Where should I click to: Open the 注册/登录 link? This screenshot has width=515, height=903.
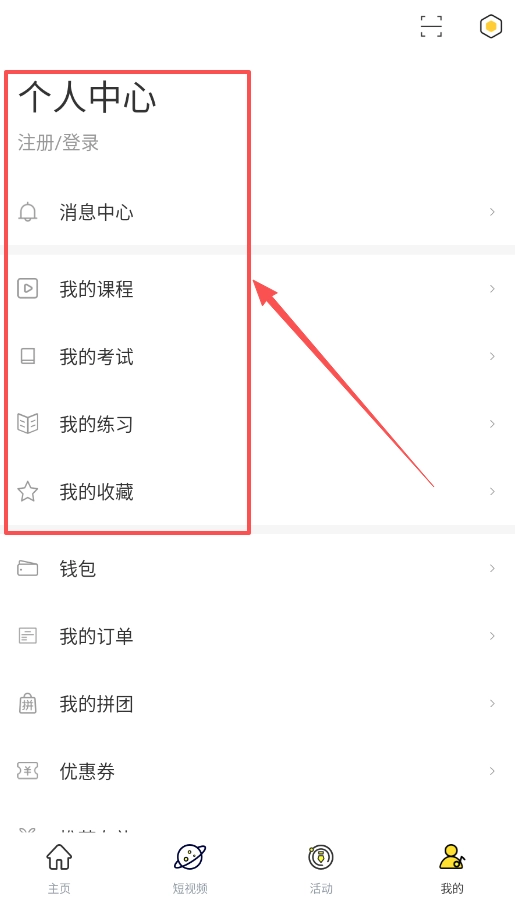click(58, 143)
